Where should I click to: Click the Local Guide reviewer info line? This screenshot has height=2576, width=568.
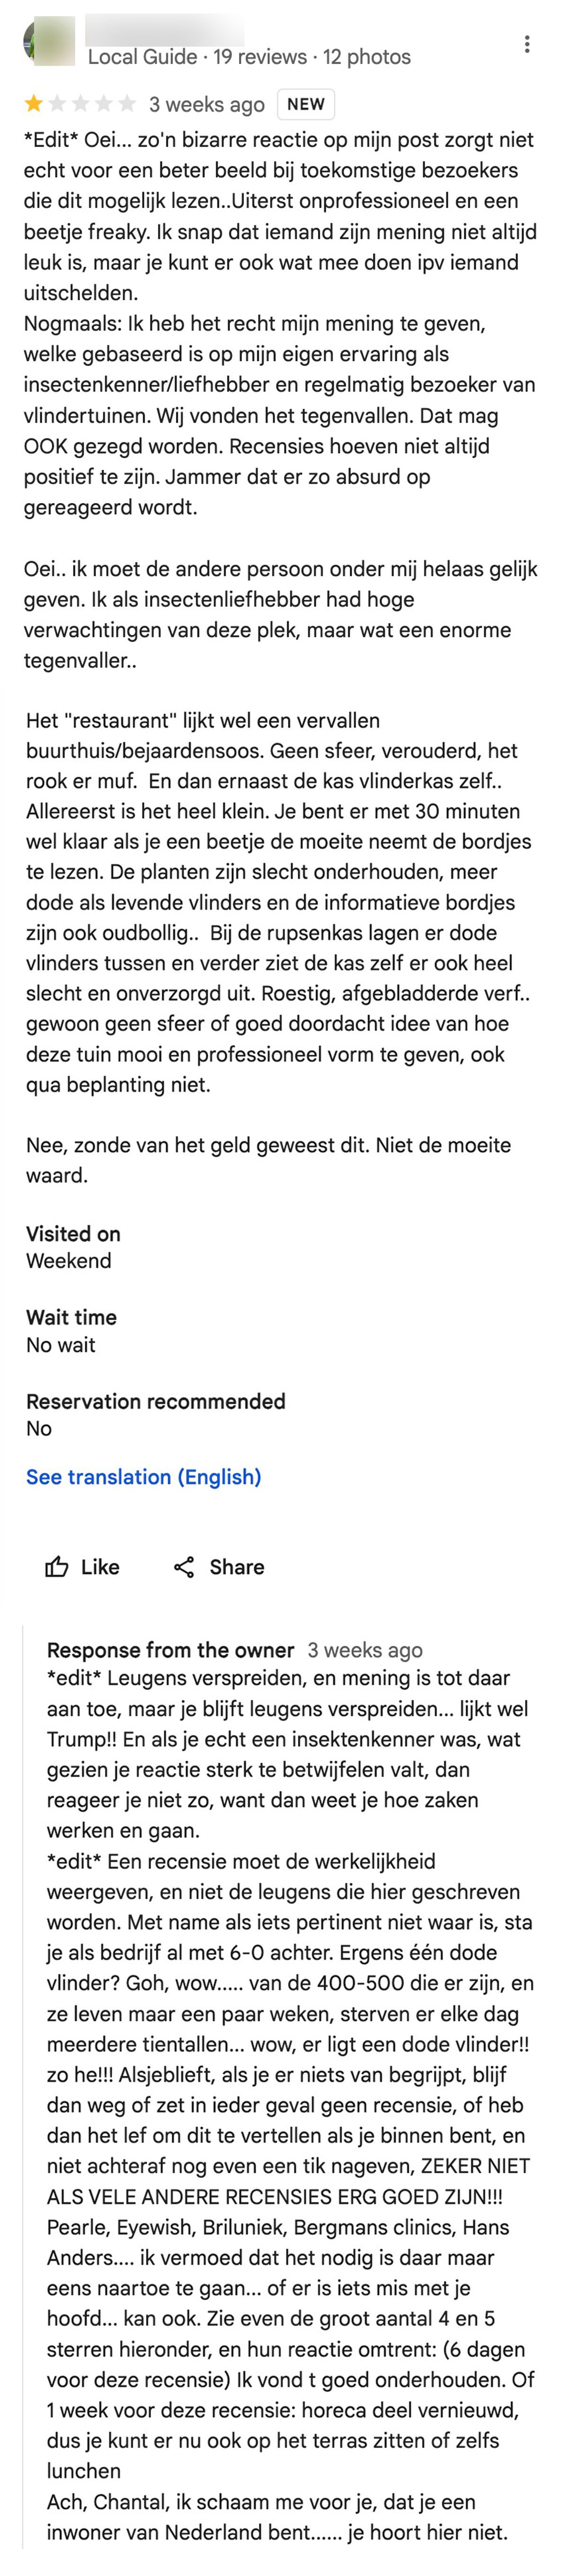click(x=249, y=57)
